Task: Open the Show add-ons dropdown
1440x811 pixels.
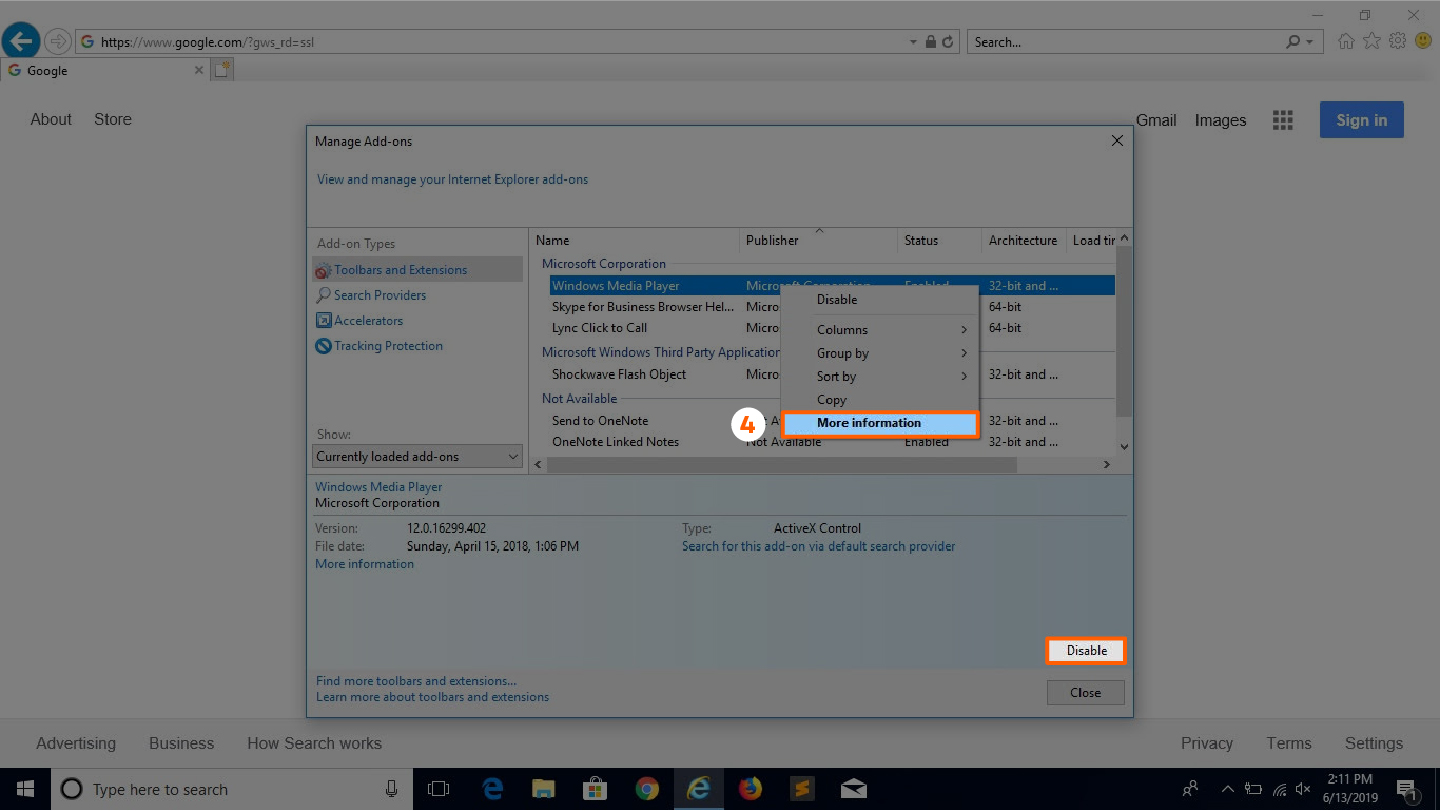Action: point(417,456)
